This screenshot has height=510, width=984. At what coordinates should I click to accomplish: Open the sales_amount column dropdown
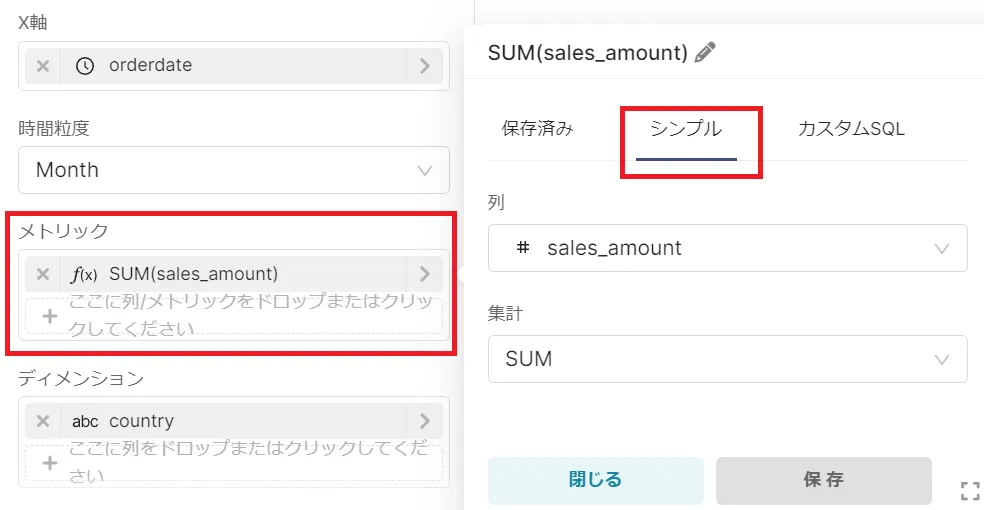(727, 248)
